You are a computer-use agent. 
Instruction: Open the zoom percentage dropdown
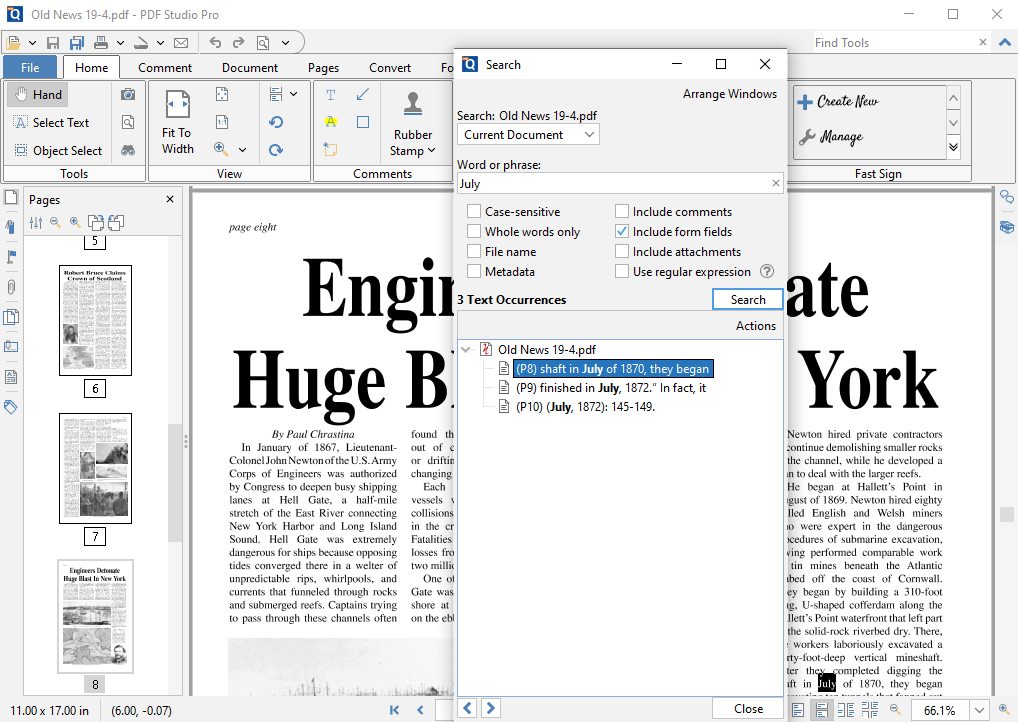[981, 710]
